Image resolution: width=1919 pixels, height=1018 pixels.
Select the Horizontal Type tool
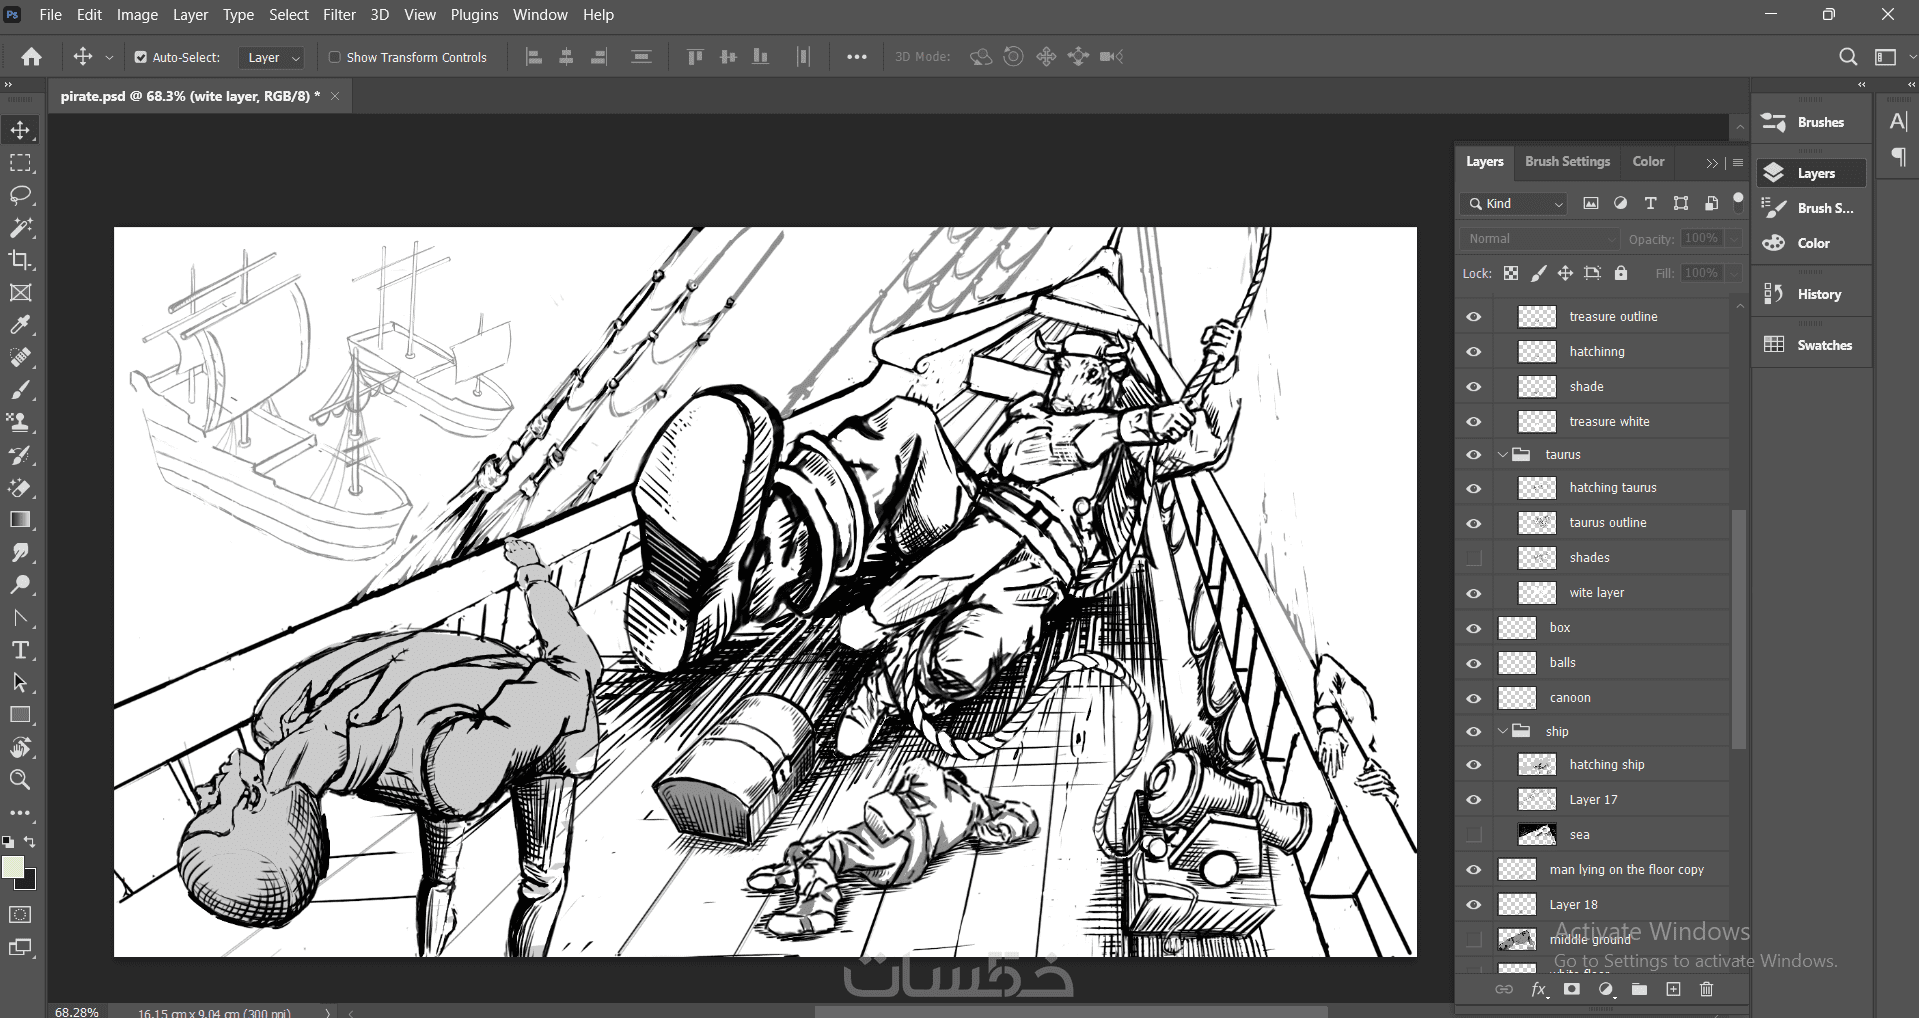20,651
